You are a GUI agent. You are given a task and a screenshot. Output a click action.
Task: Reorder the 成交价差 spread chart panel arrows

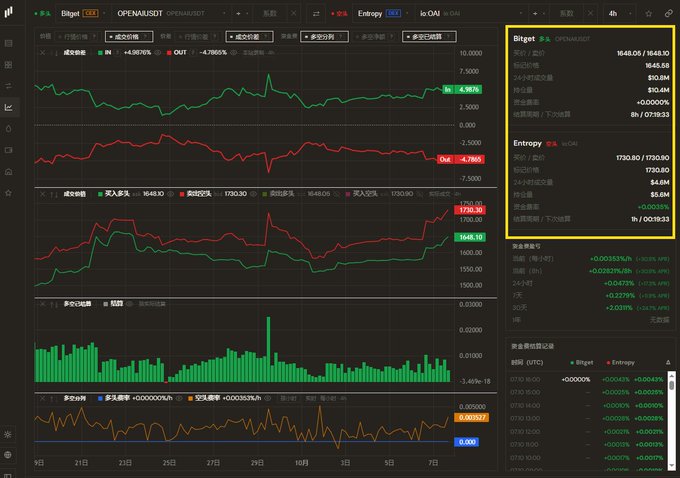click(x=54, y=53)
